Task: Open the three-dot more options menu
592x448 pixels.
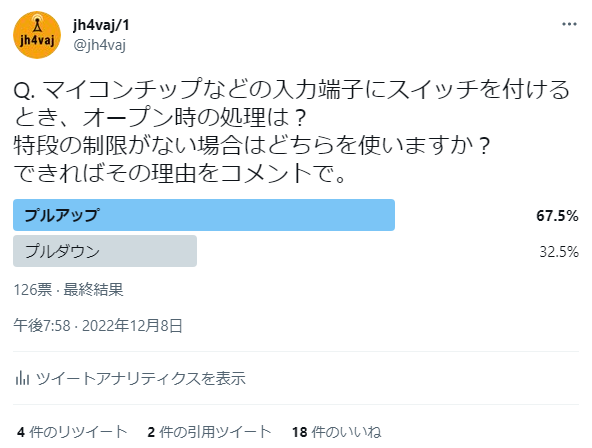Action: click(569, 24)
